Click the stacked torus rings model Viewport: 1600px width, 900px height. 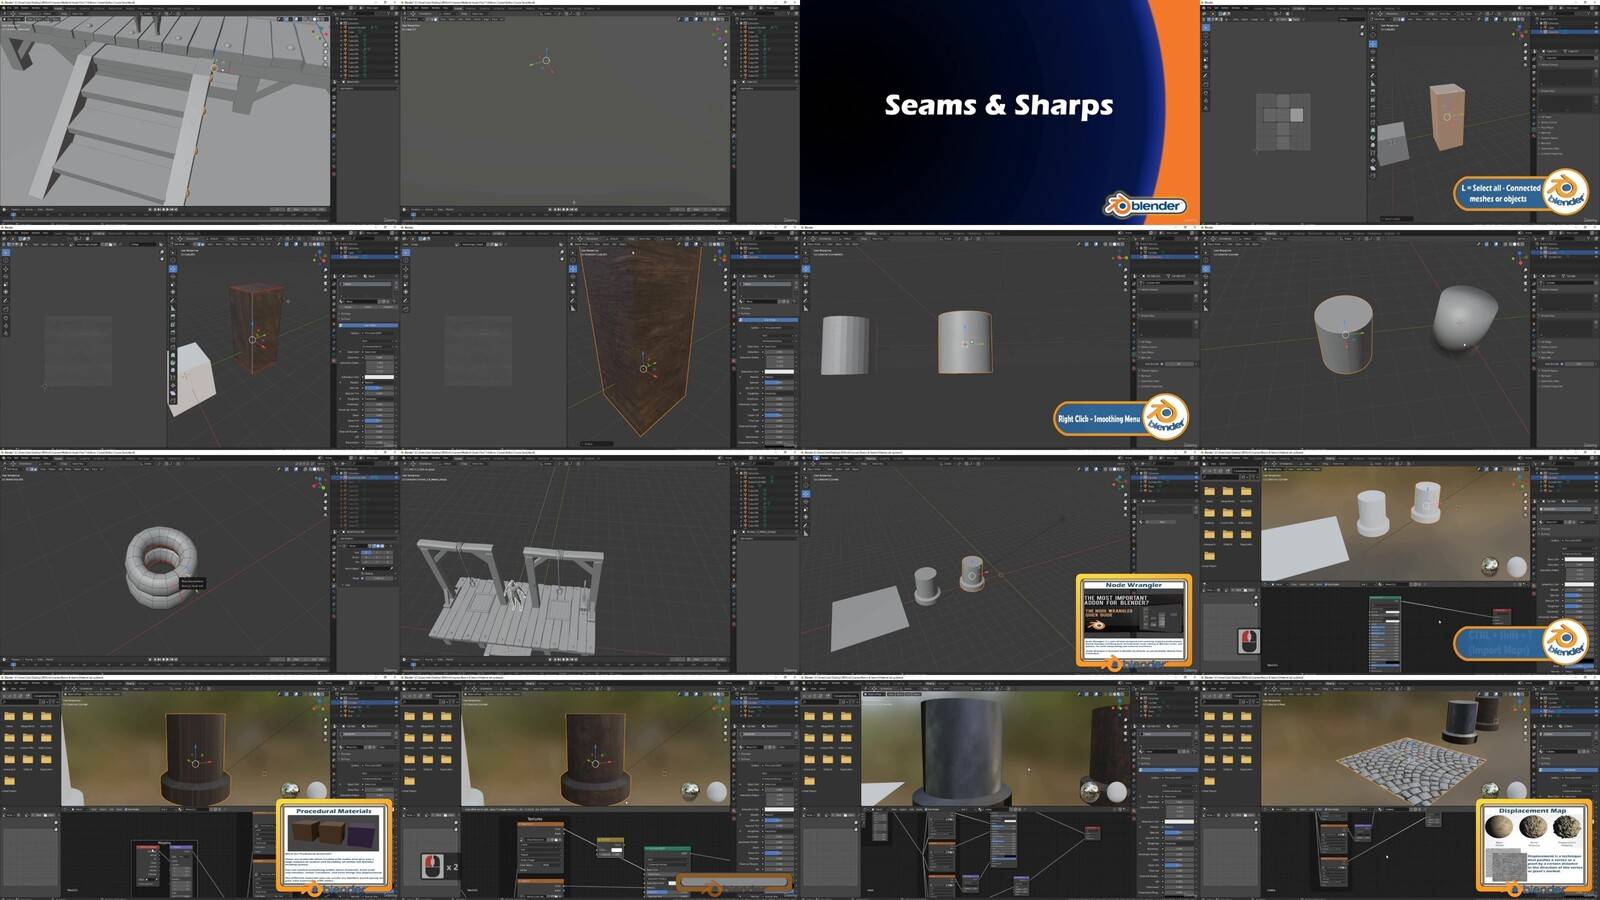point(160,565)
